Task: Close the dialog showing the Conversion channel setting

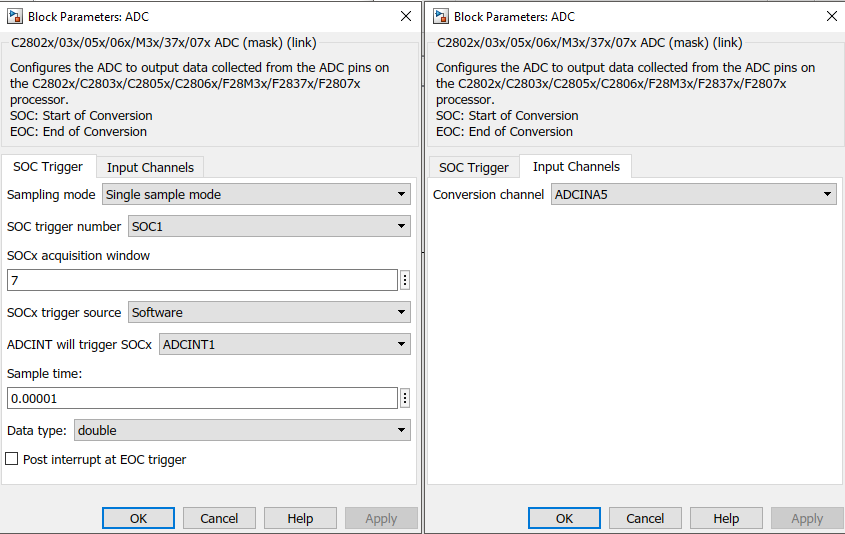Action: 831,16
